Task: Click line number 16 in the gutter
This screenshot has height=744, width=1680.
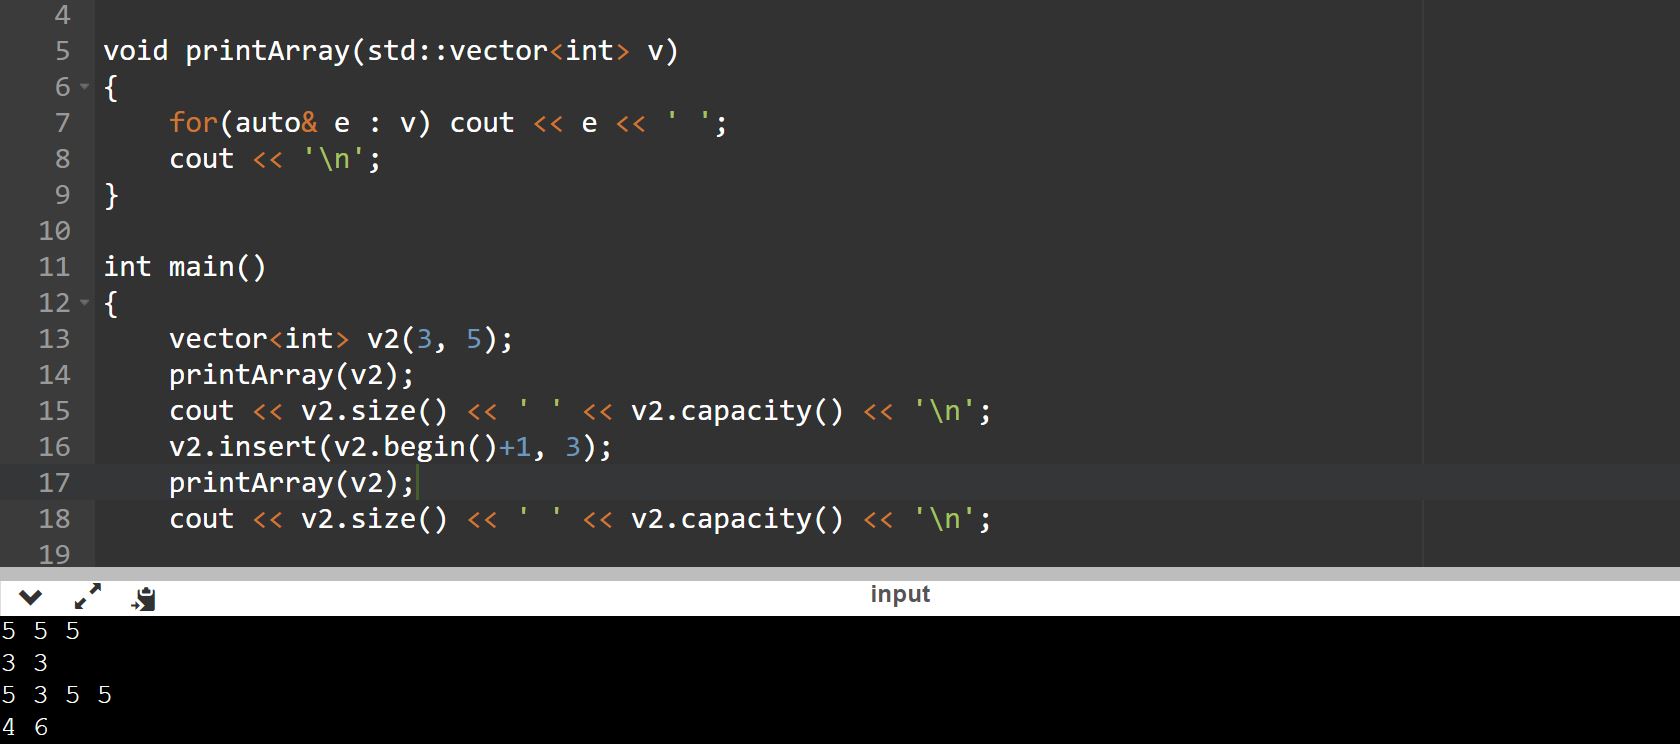Action: point(54,447)
